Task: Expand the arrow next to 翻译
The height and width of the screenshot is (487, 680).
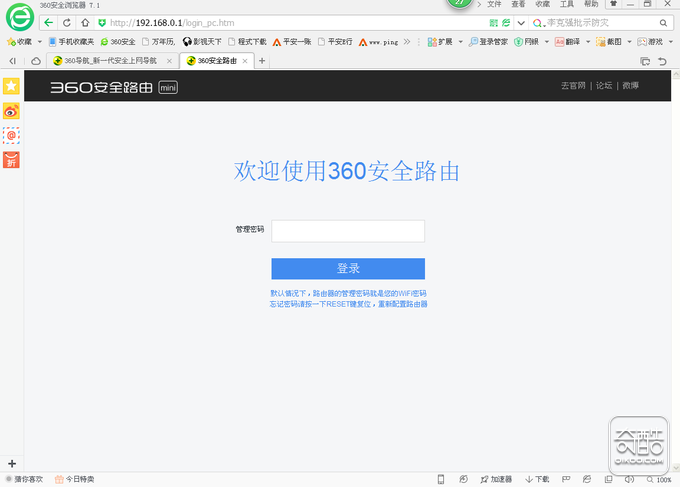Action: (588, 42)
